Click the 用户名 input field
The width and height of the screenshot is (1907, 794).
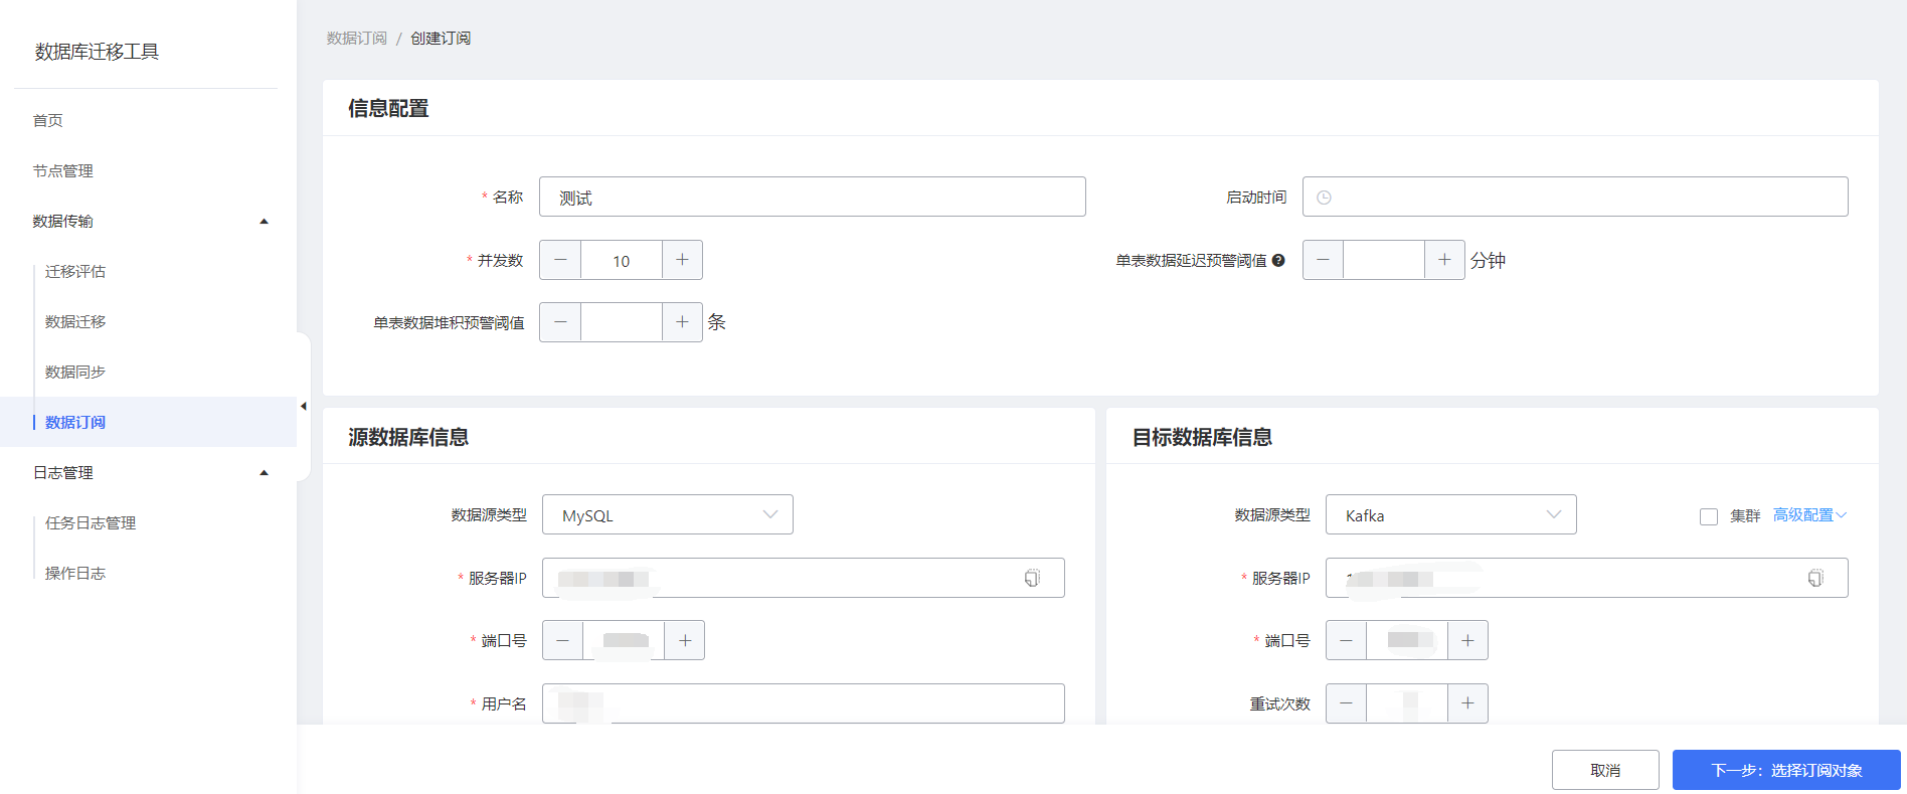pyautogui.click(x=803, y=704)
